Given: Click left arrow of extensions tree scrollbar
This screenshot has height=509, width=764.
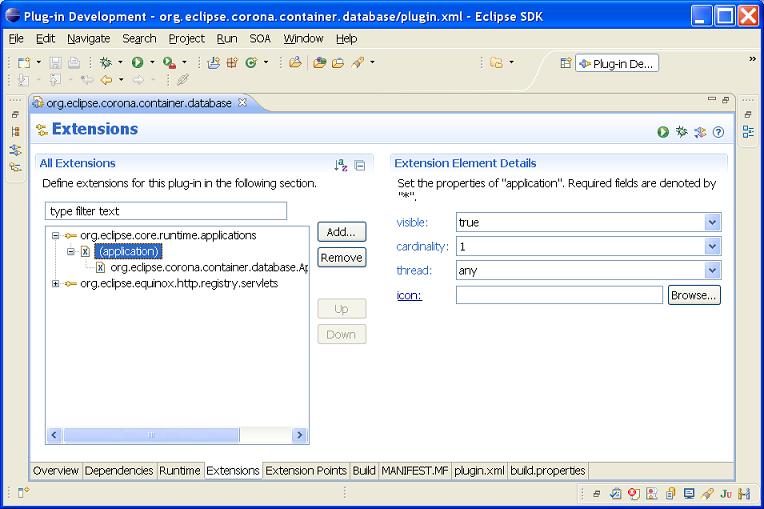Looking at the screenshot, I should tap(54, 435).
